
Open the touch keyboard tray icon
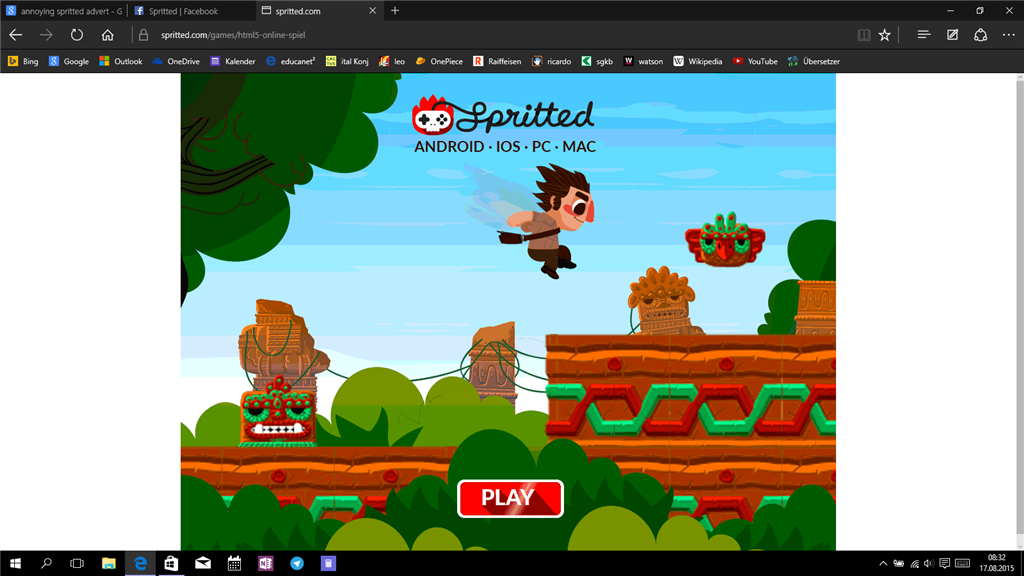pyautogui.click(x=962, y=563)
